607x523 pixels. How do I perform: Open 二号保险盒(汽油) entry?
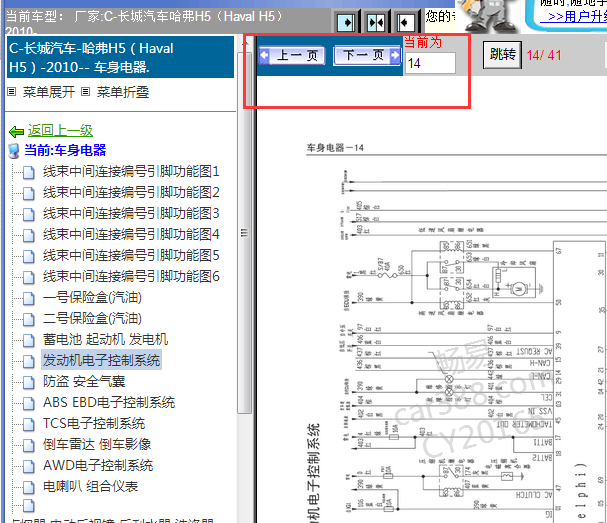(92, 318)
